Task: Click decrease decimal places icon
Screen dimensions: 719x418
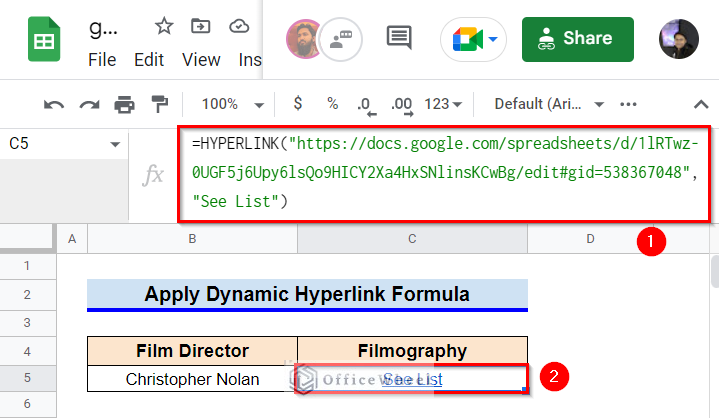Action: click(x=366, y=105)
